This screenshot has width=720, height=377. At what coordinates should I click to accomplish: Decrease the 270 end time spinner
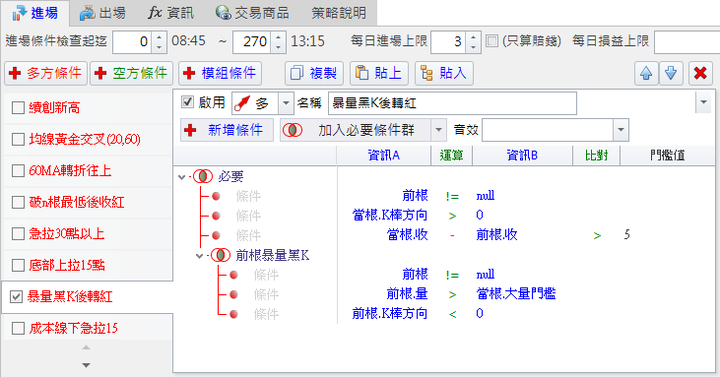tap(278, 46)
